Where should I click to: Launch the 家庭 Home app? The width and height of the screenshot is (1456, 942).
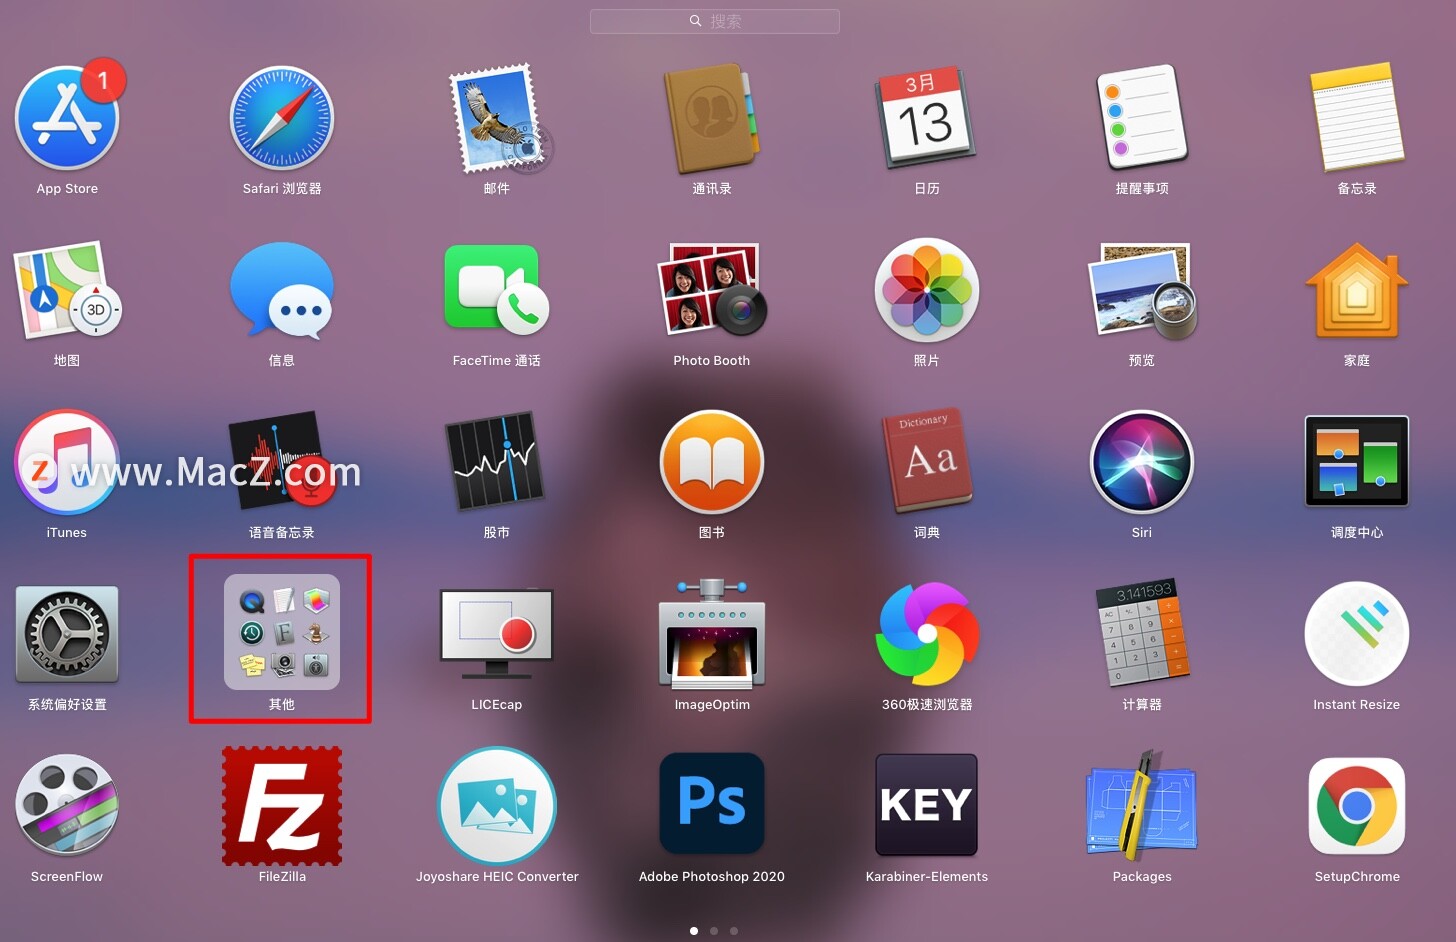tap(1357, 290)
